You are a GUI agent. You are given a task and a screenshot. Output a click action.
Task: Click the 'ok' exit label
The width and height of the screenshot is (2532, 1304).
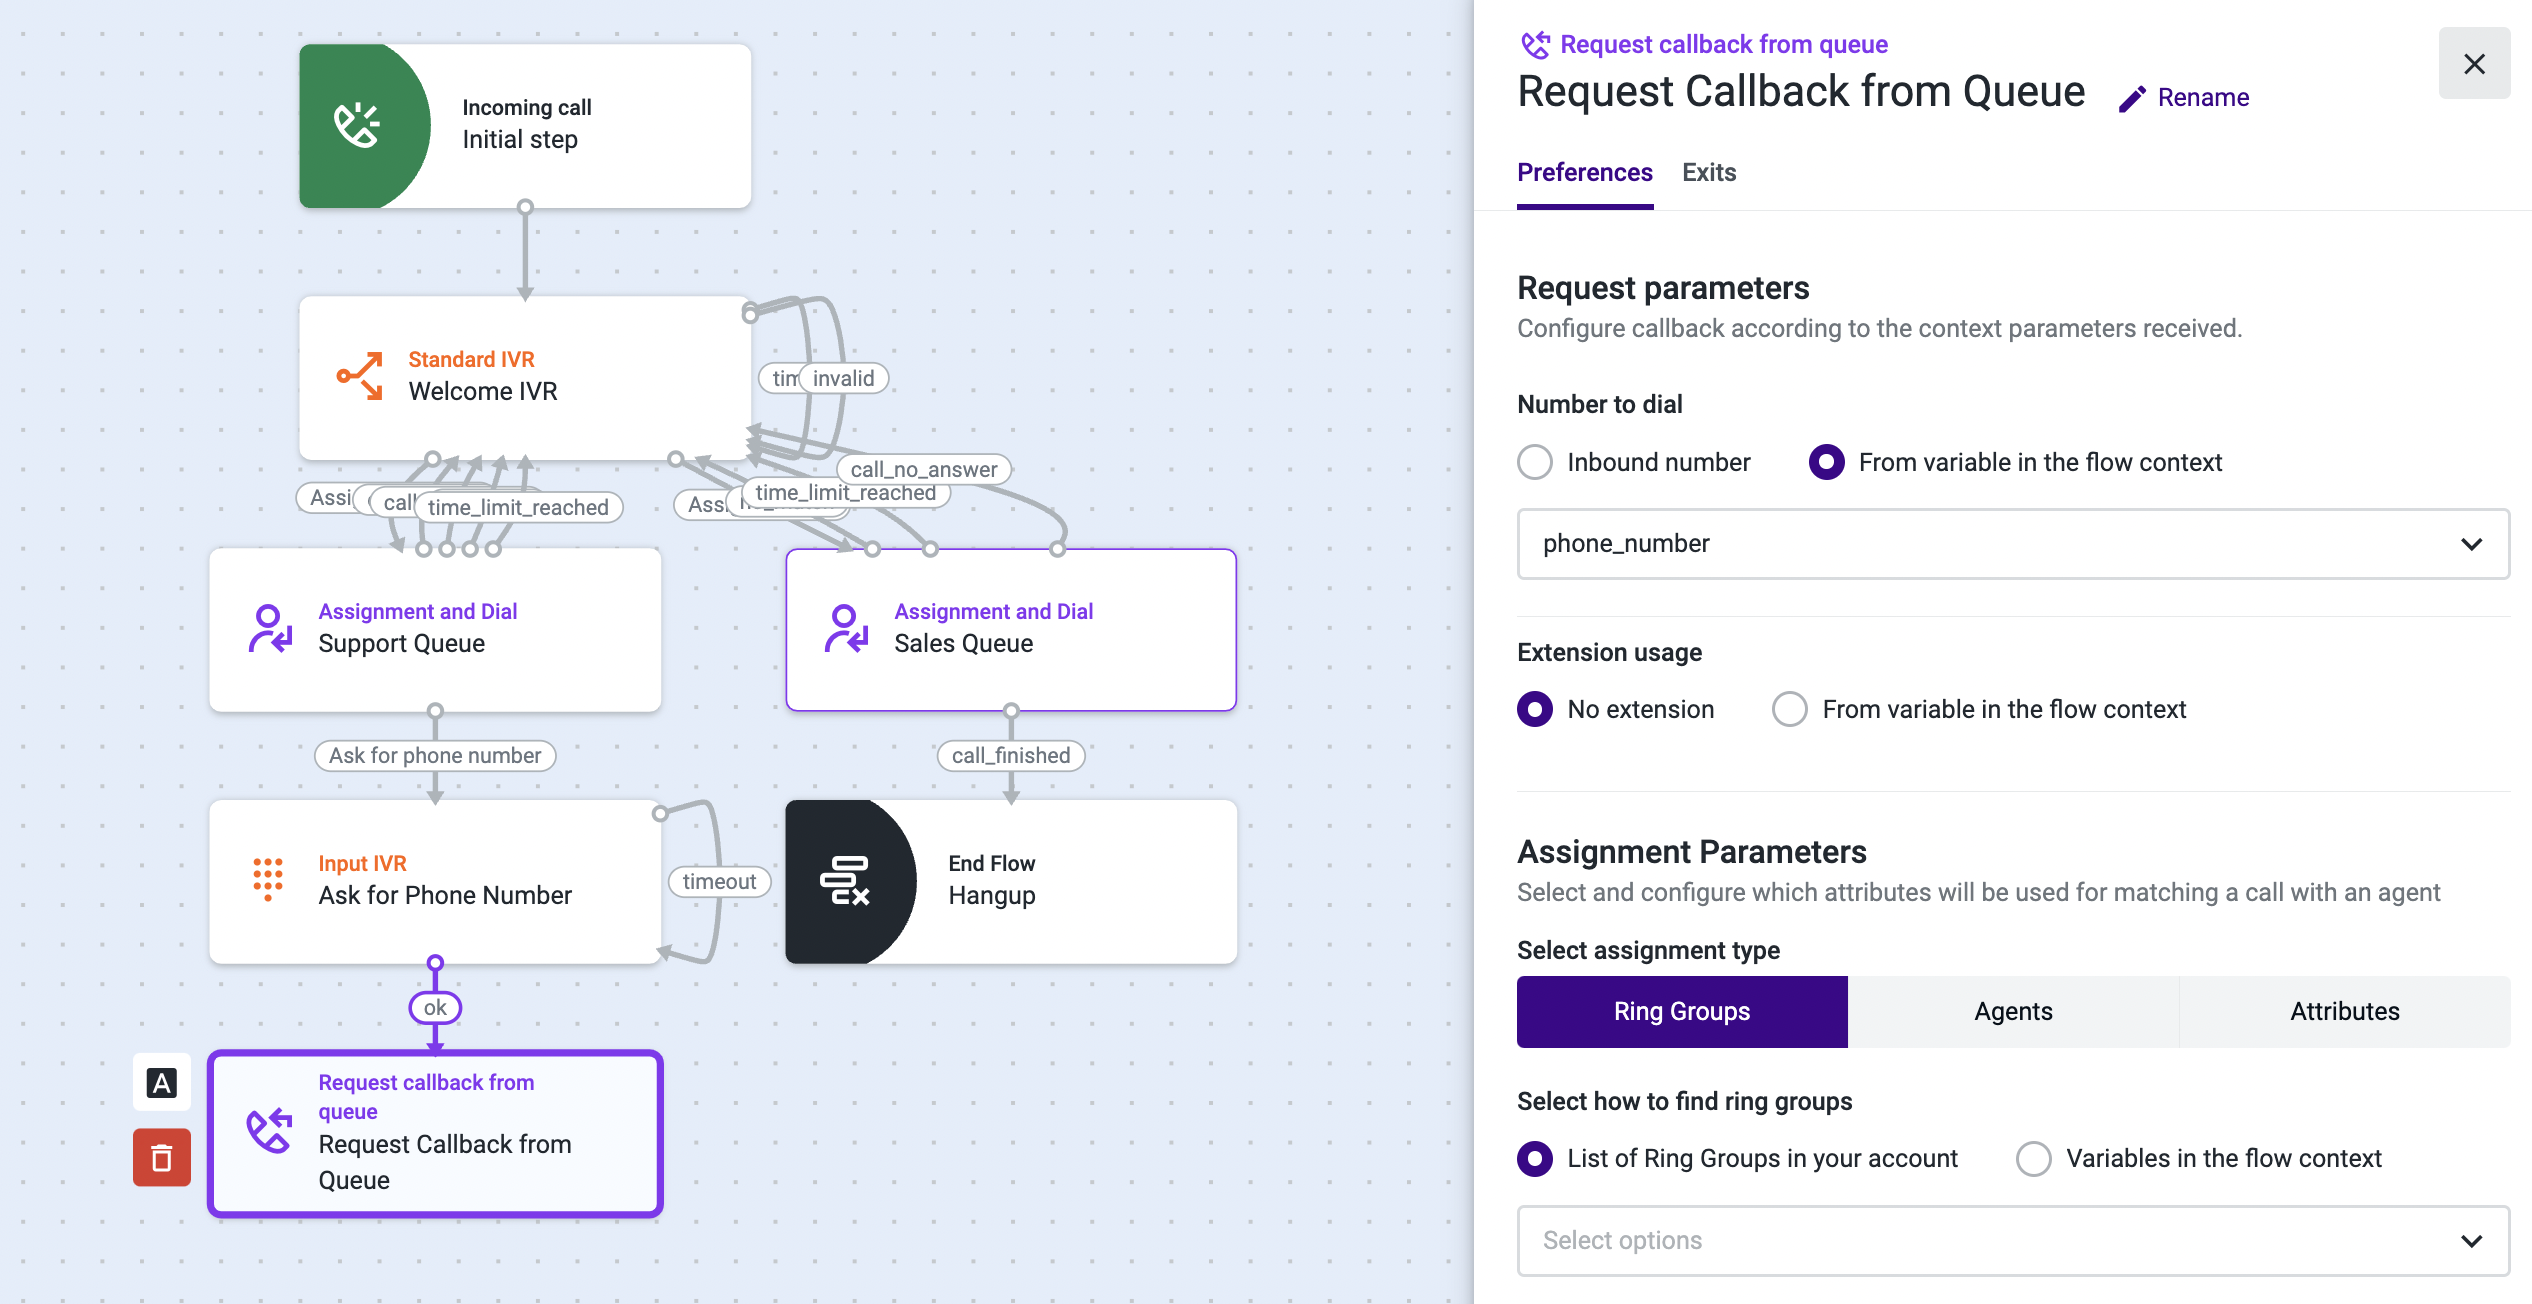click(x=435, y=1008)
